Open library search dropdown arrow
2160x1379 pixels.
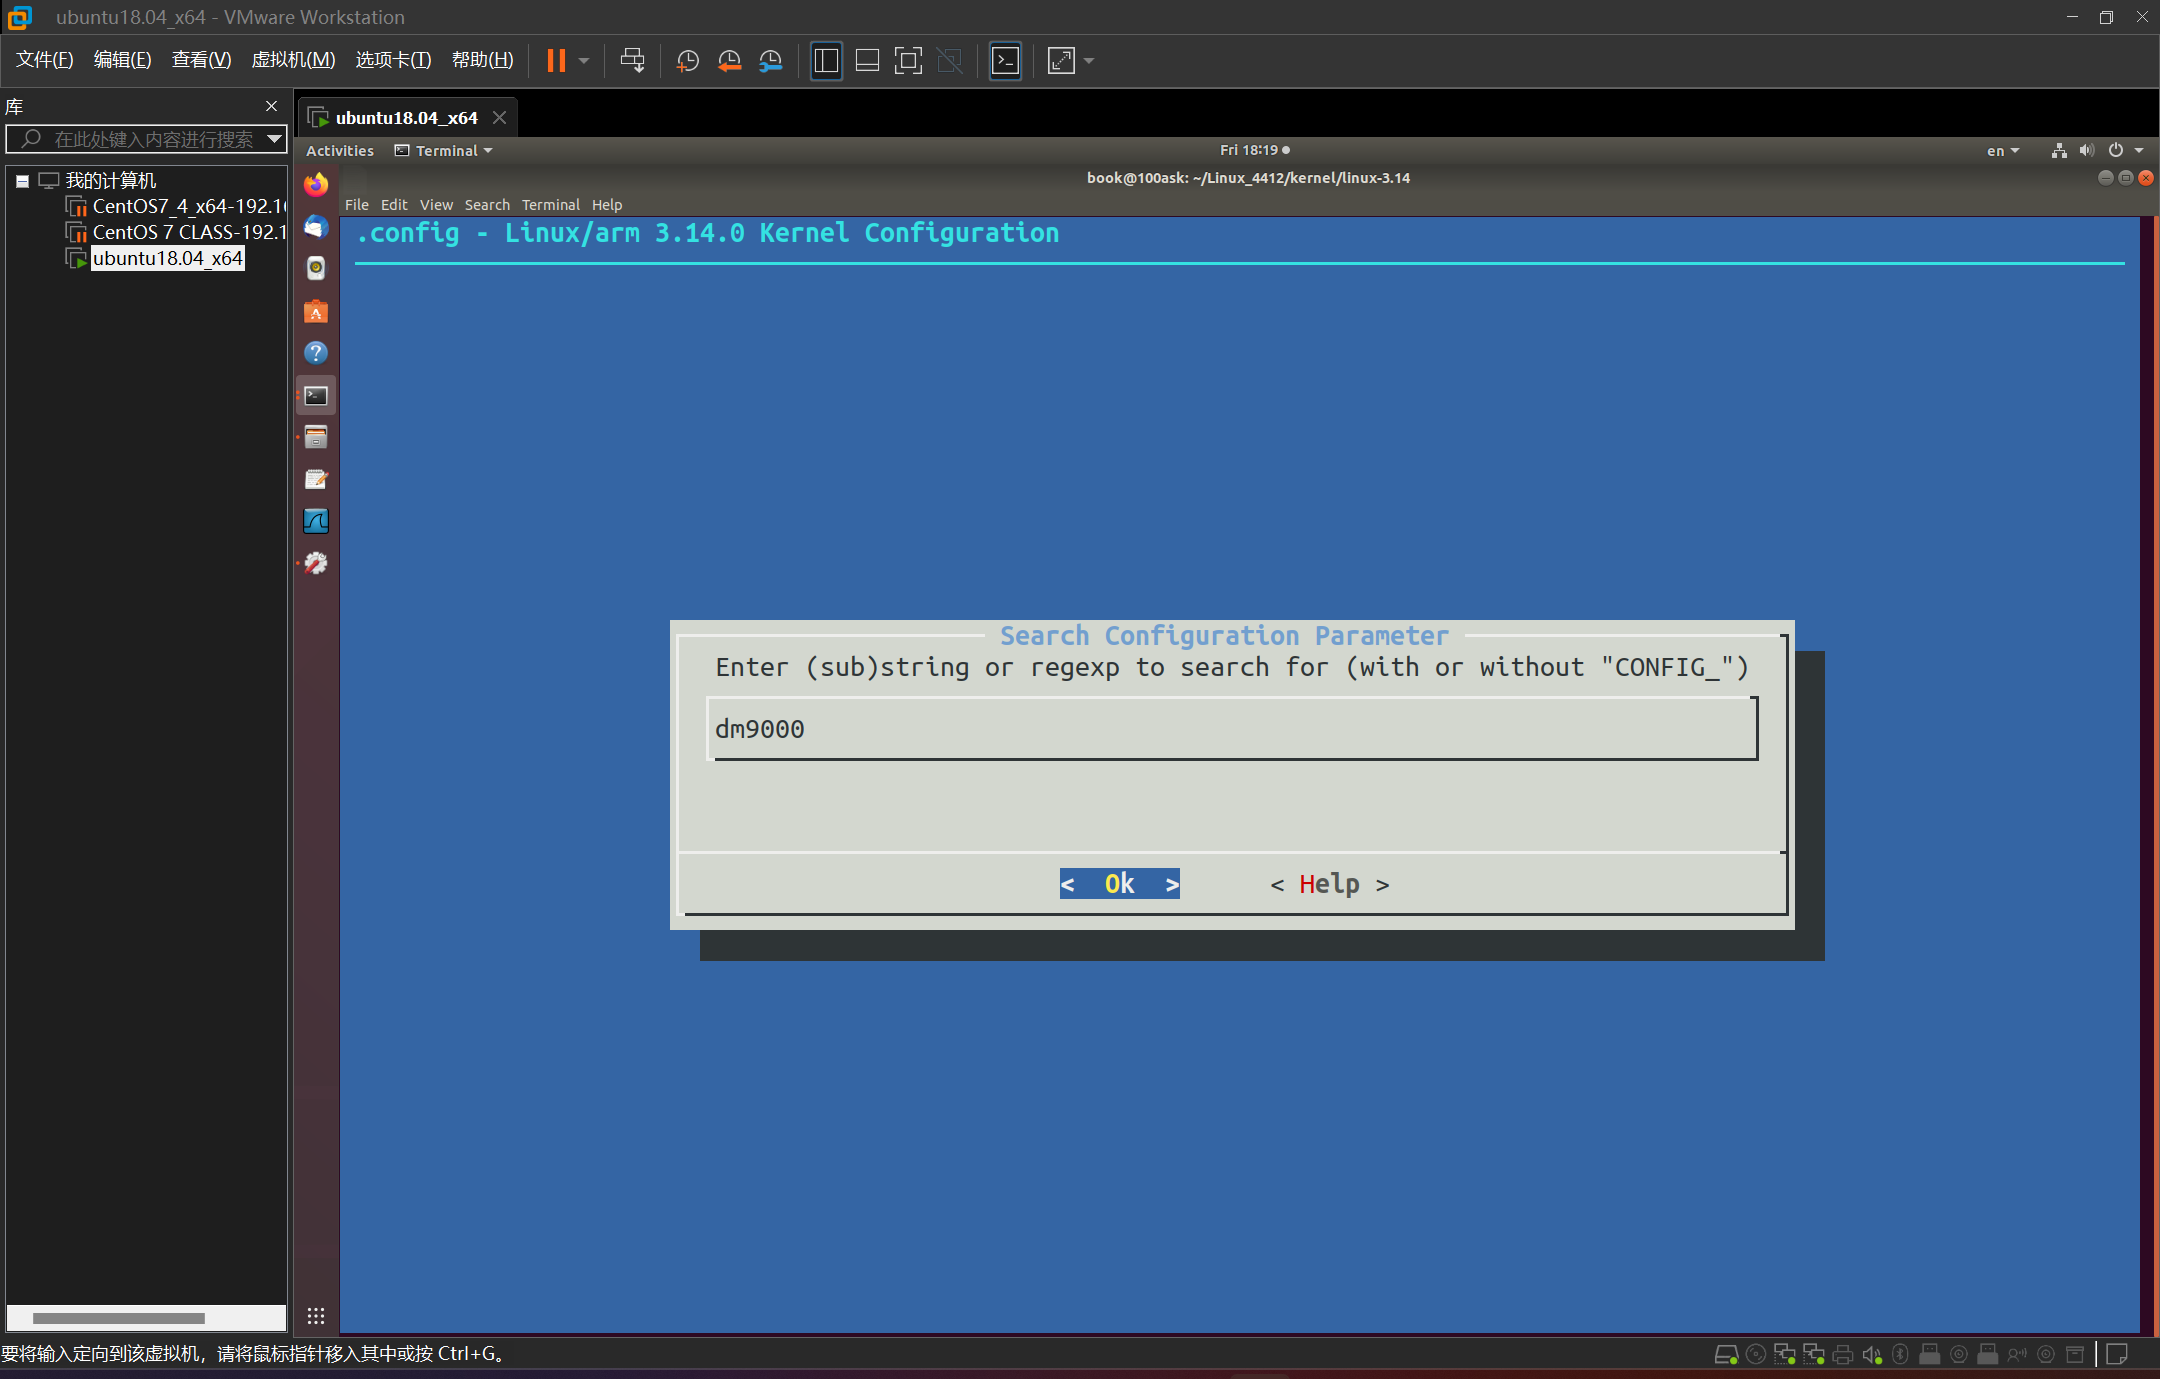click(x=274, y=139)
